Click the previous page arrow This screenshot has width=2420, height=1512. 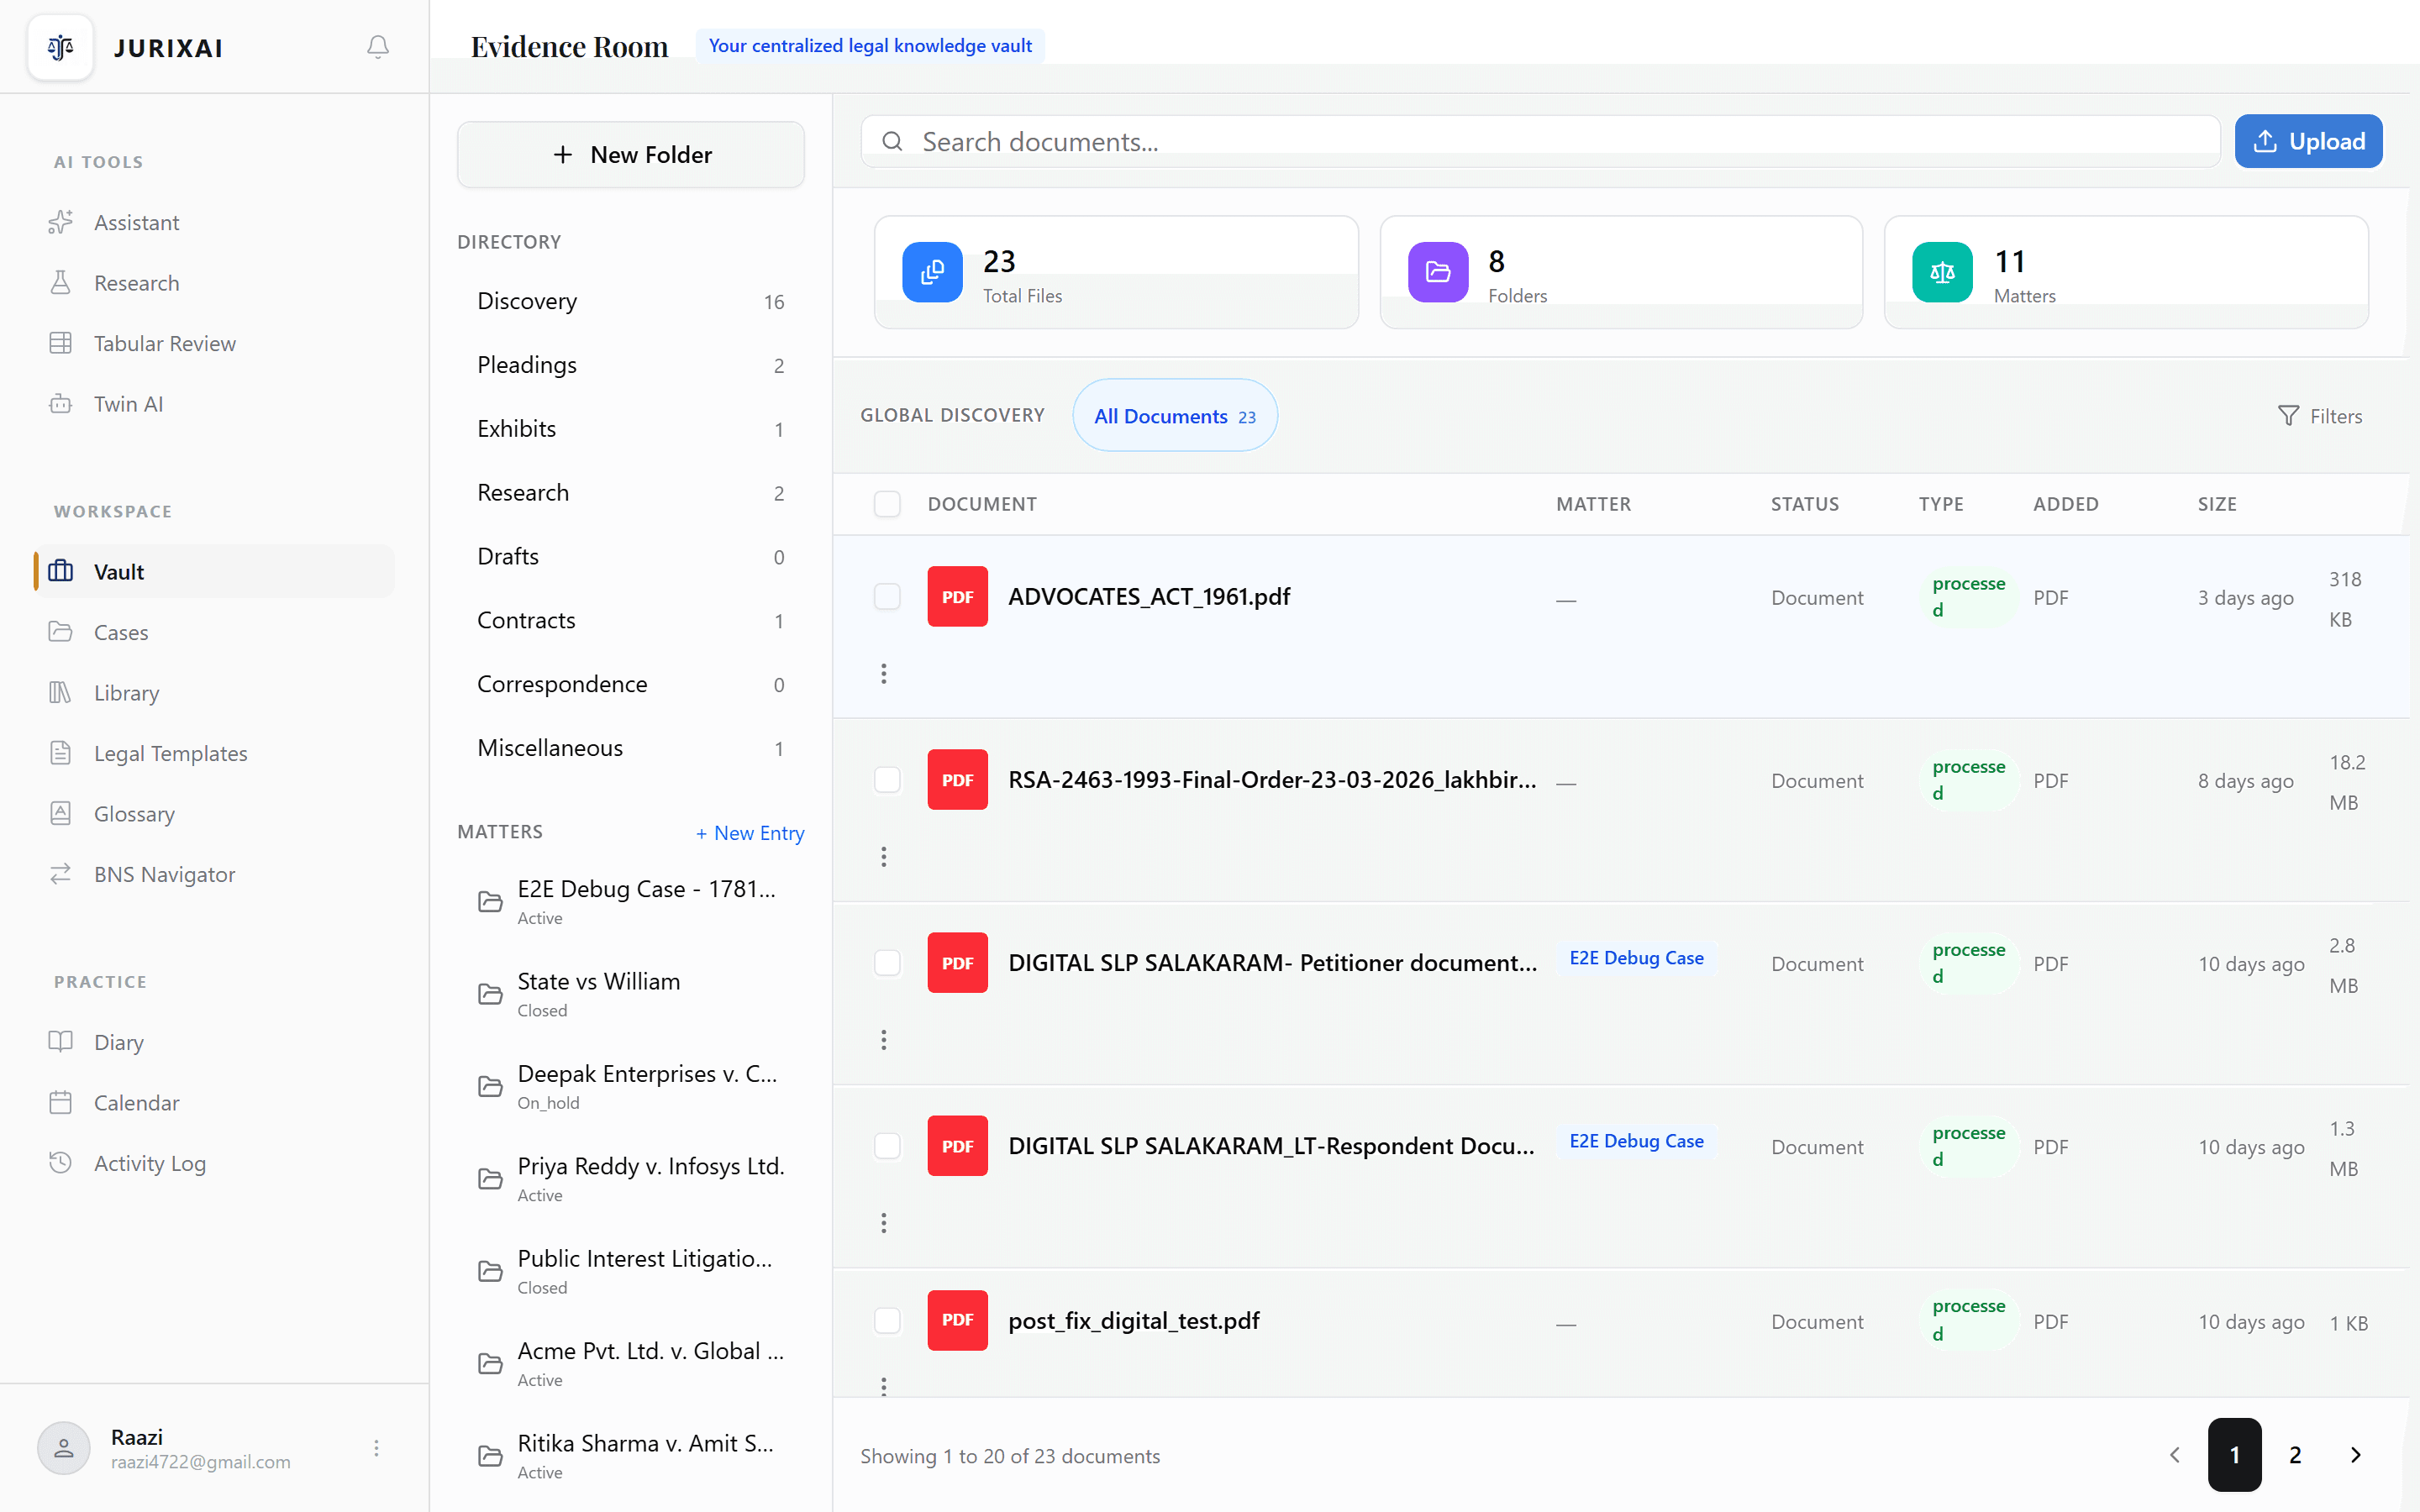2174,1455
